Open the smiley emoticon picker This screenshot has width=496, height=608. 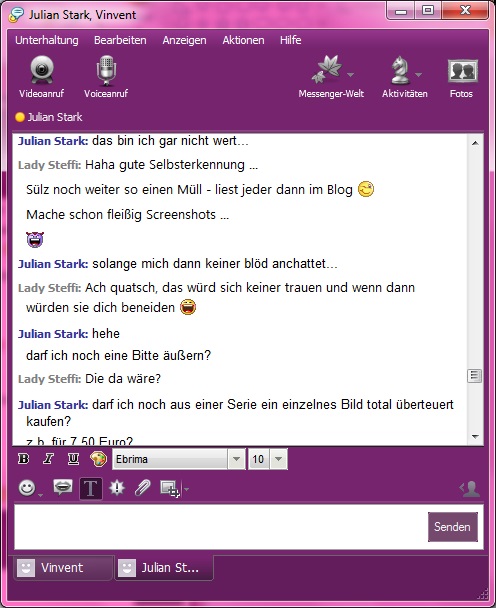(x=27, y=488)
